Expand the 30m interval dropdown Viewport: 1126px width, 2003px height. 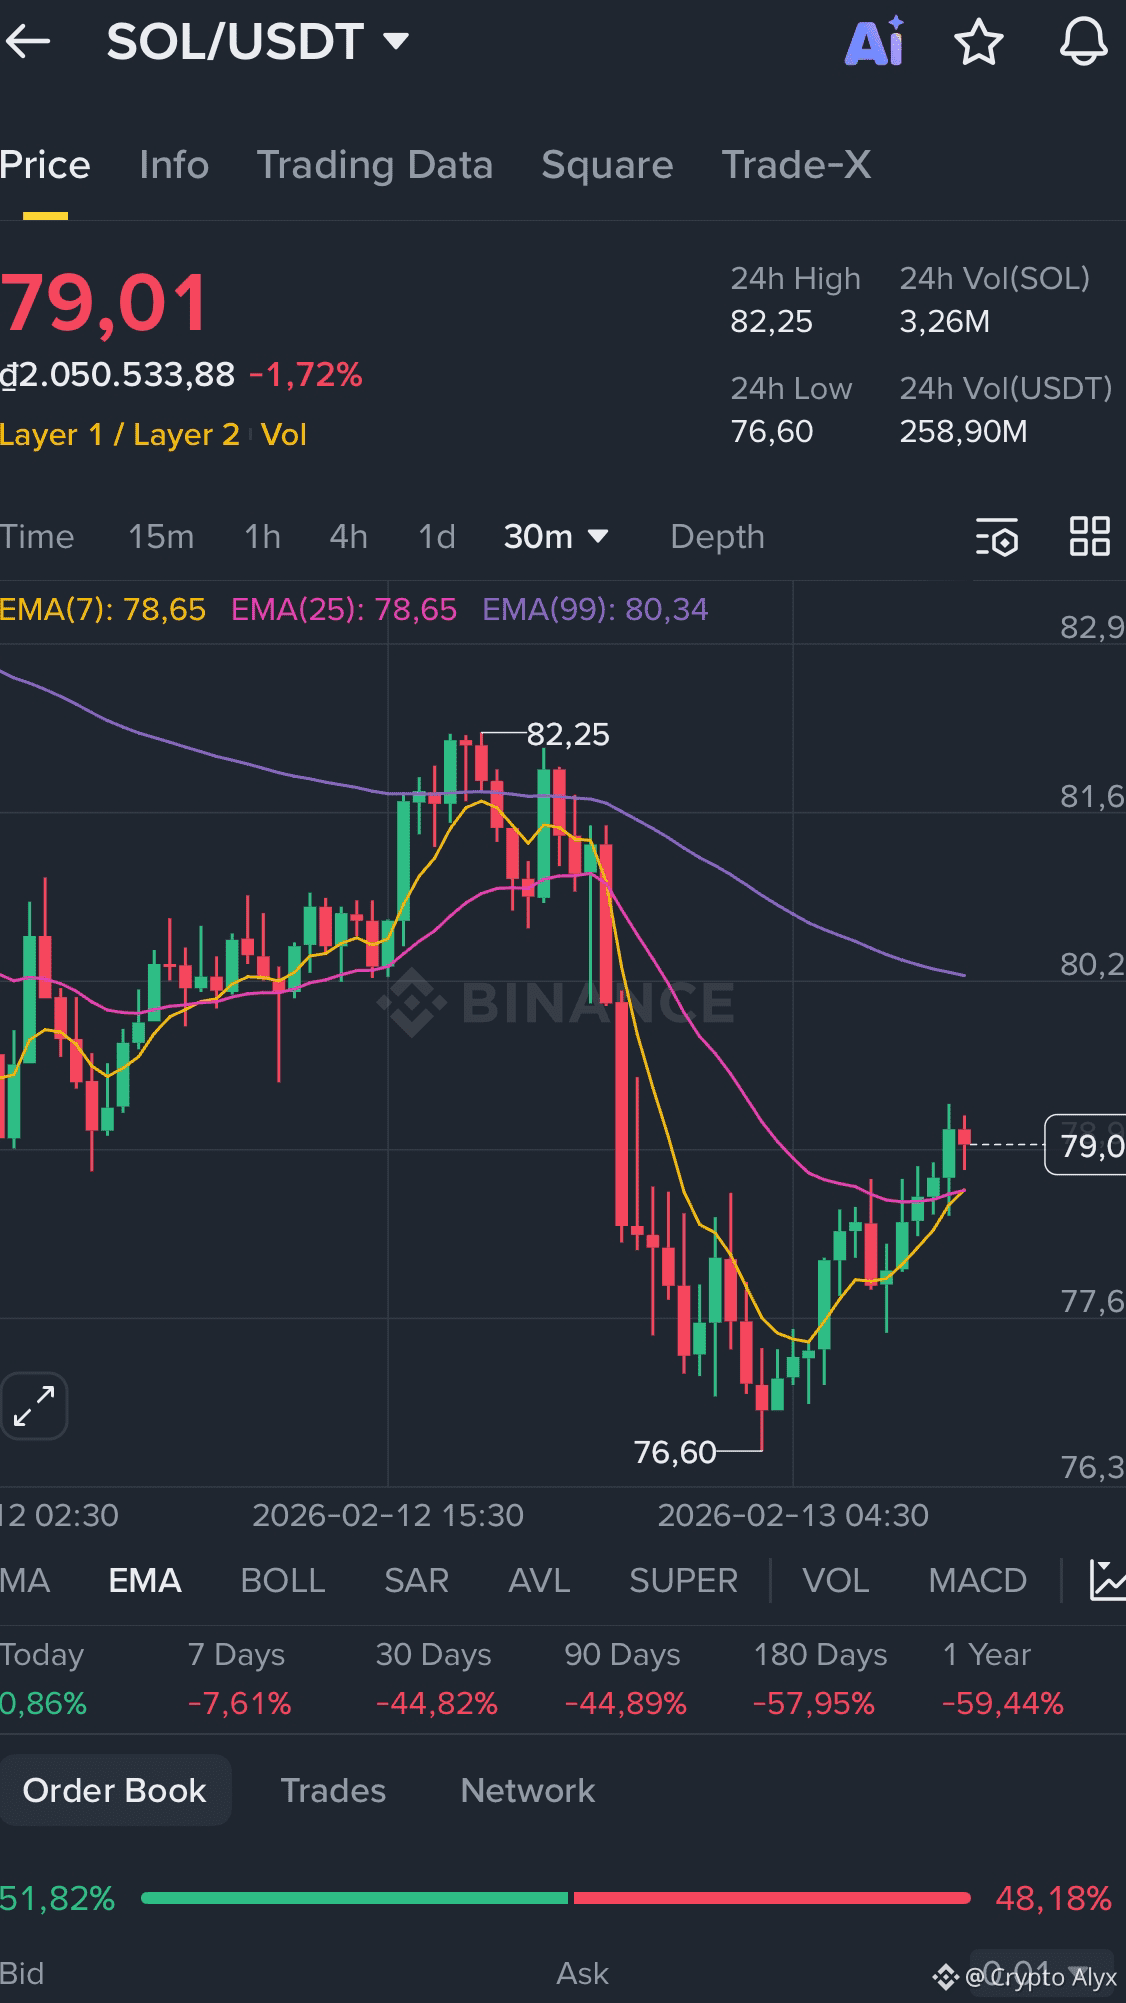pyautogui.click(x=556, y=537)
